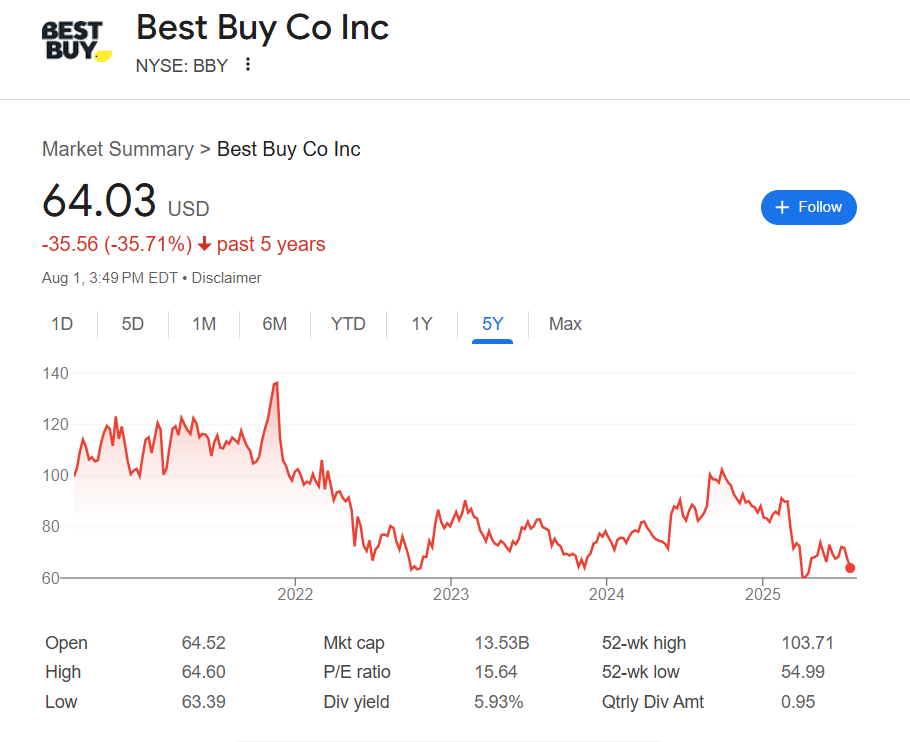
Task: Click the late-2021 price peak on the chart
Action: [276, 383]
